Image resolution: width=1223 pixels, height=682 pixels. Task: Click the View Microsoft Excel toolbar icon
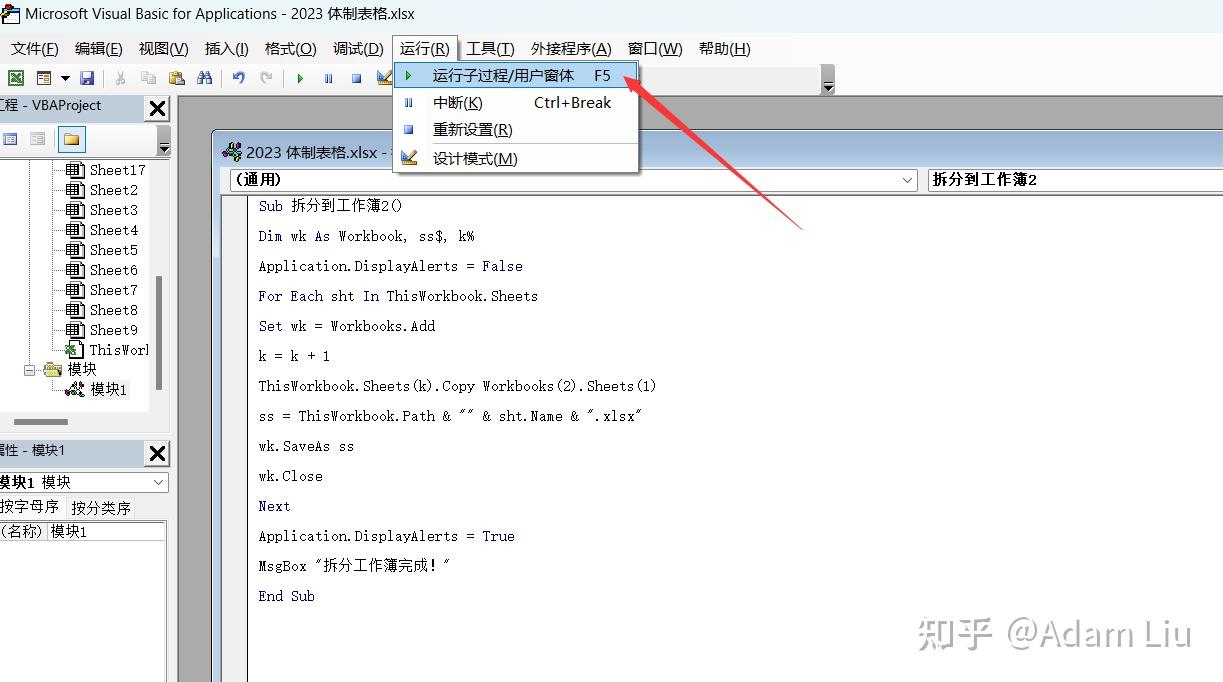tap(16, 78)
